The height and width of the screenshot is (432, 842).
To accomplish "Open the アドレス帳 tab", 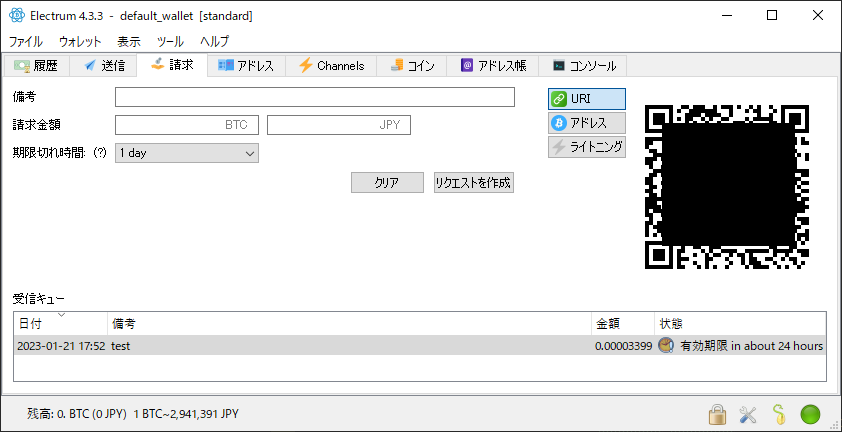I will click(492, 66).
